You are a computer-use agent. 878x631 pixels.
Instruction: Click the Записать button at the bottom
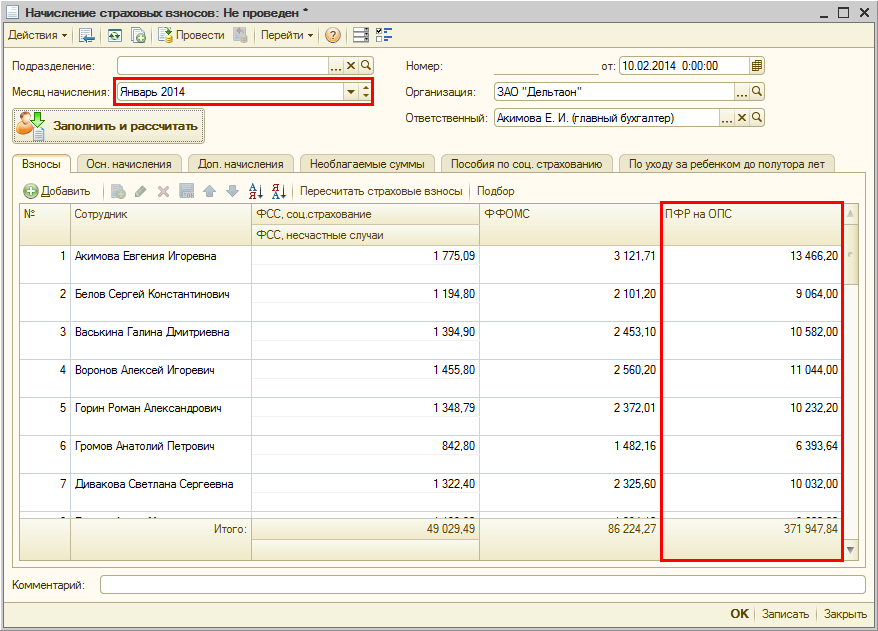(785, 614)
